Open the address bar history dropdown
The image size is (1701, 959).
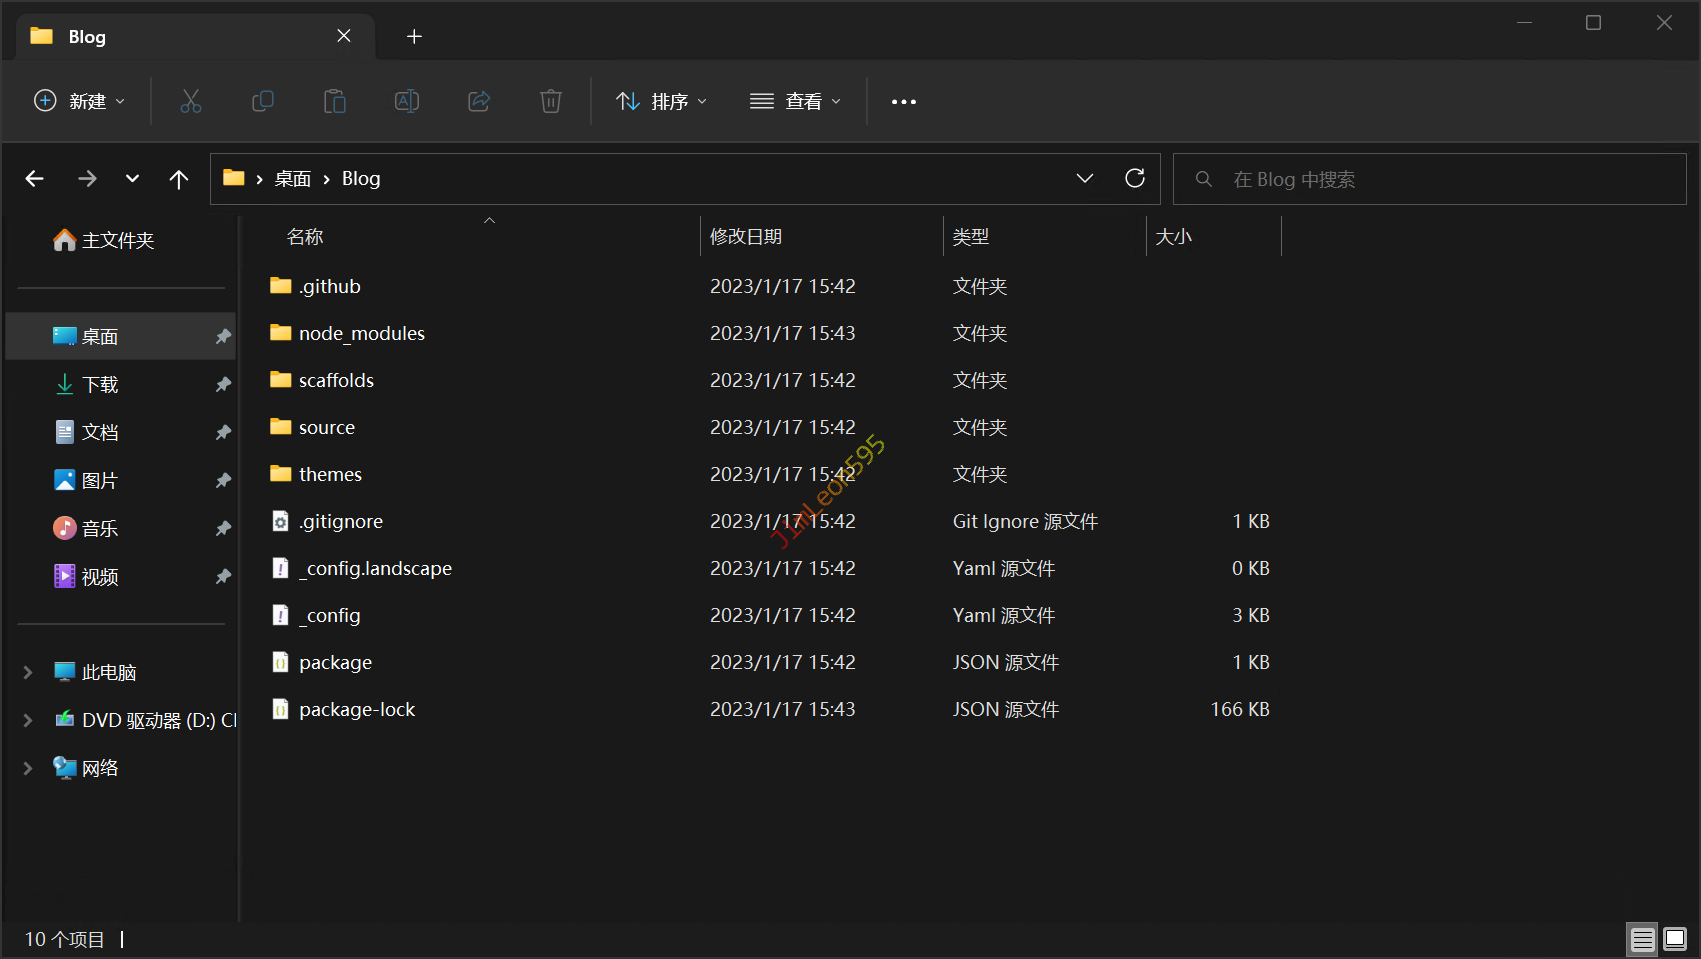1084,178
